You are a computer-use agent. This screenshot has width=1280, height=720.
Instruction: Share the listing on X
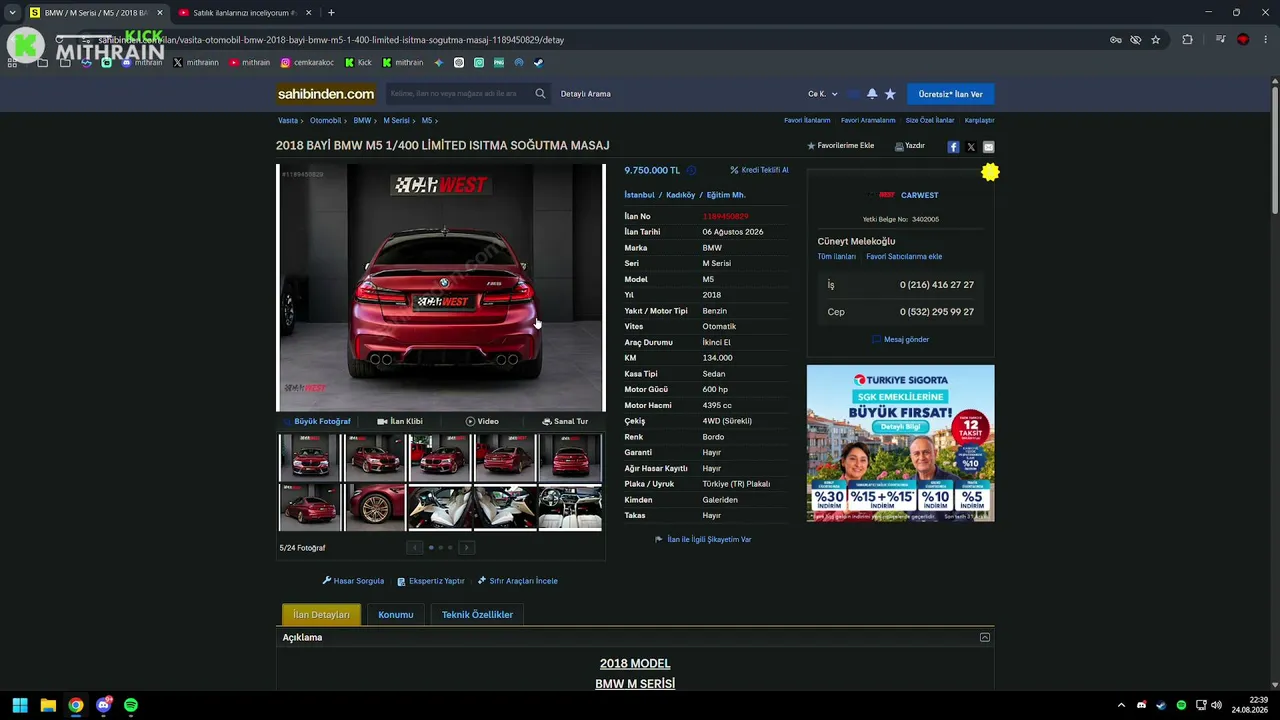click(x=971, y=147)
